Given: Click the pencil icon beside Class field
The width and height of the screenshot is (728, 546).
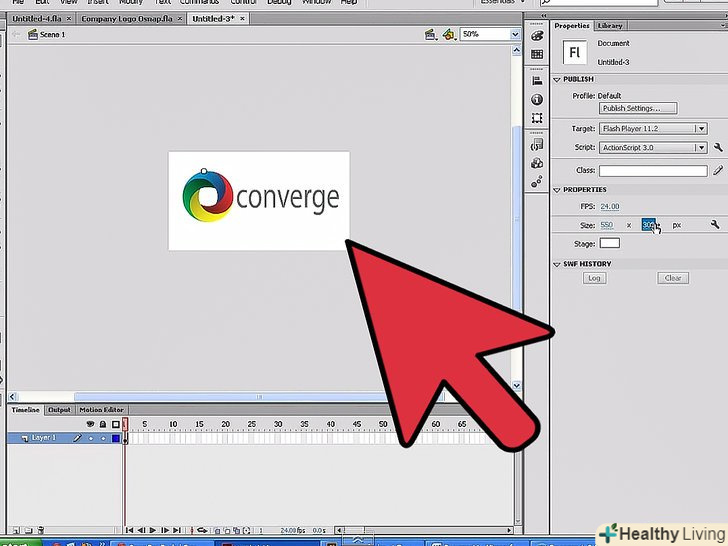Looking at the screenshot, I should coord(718,171).
